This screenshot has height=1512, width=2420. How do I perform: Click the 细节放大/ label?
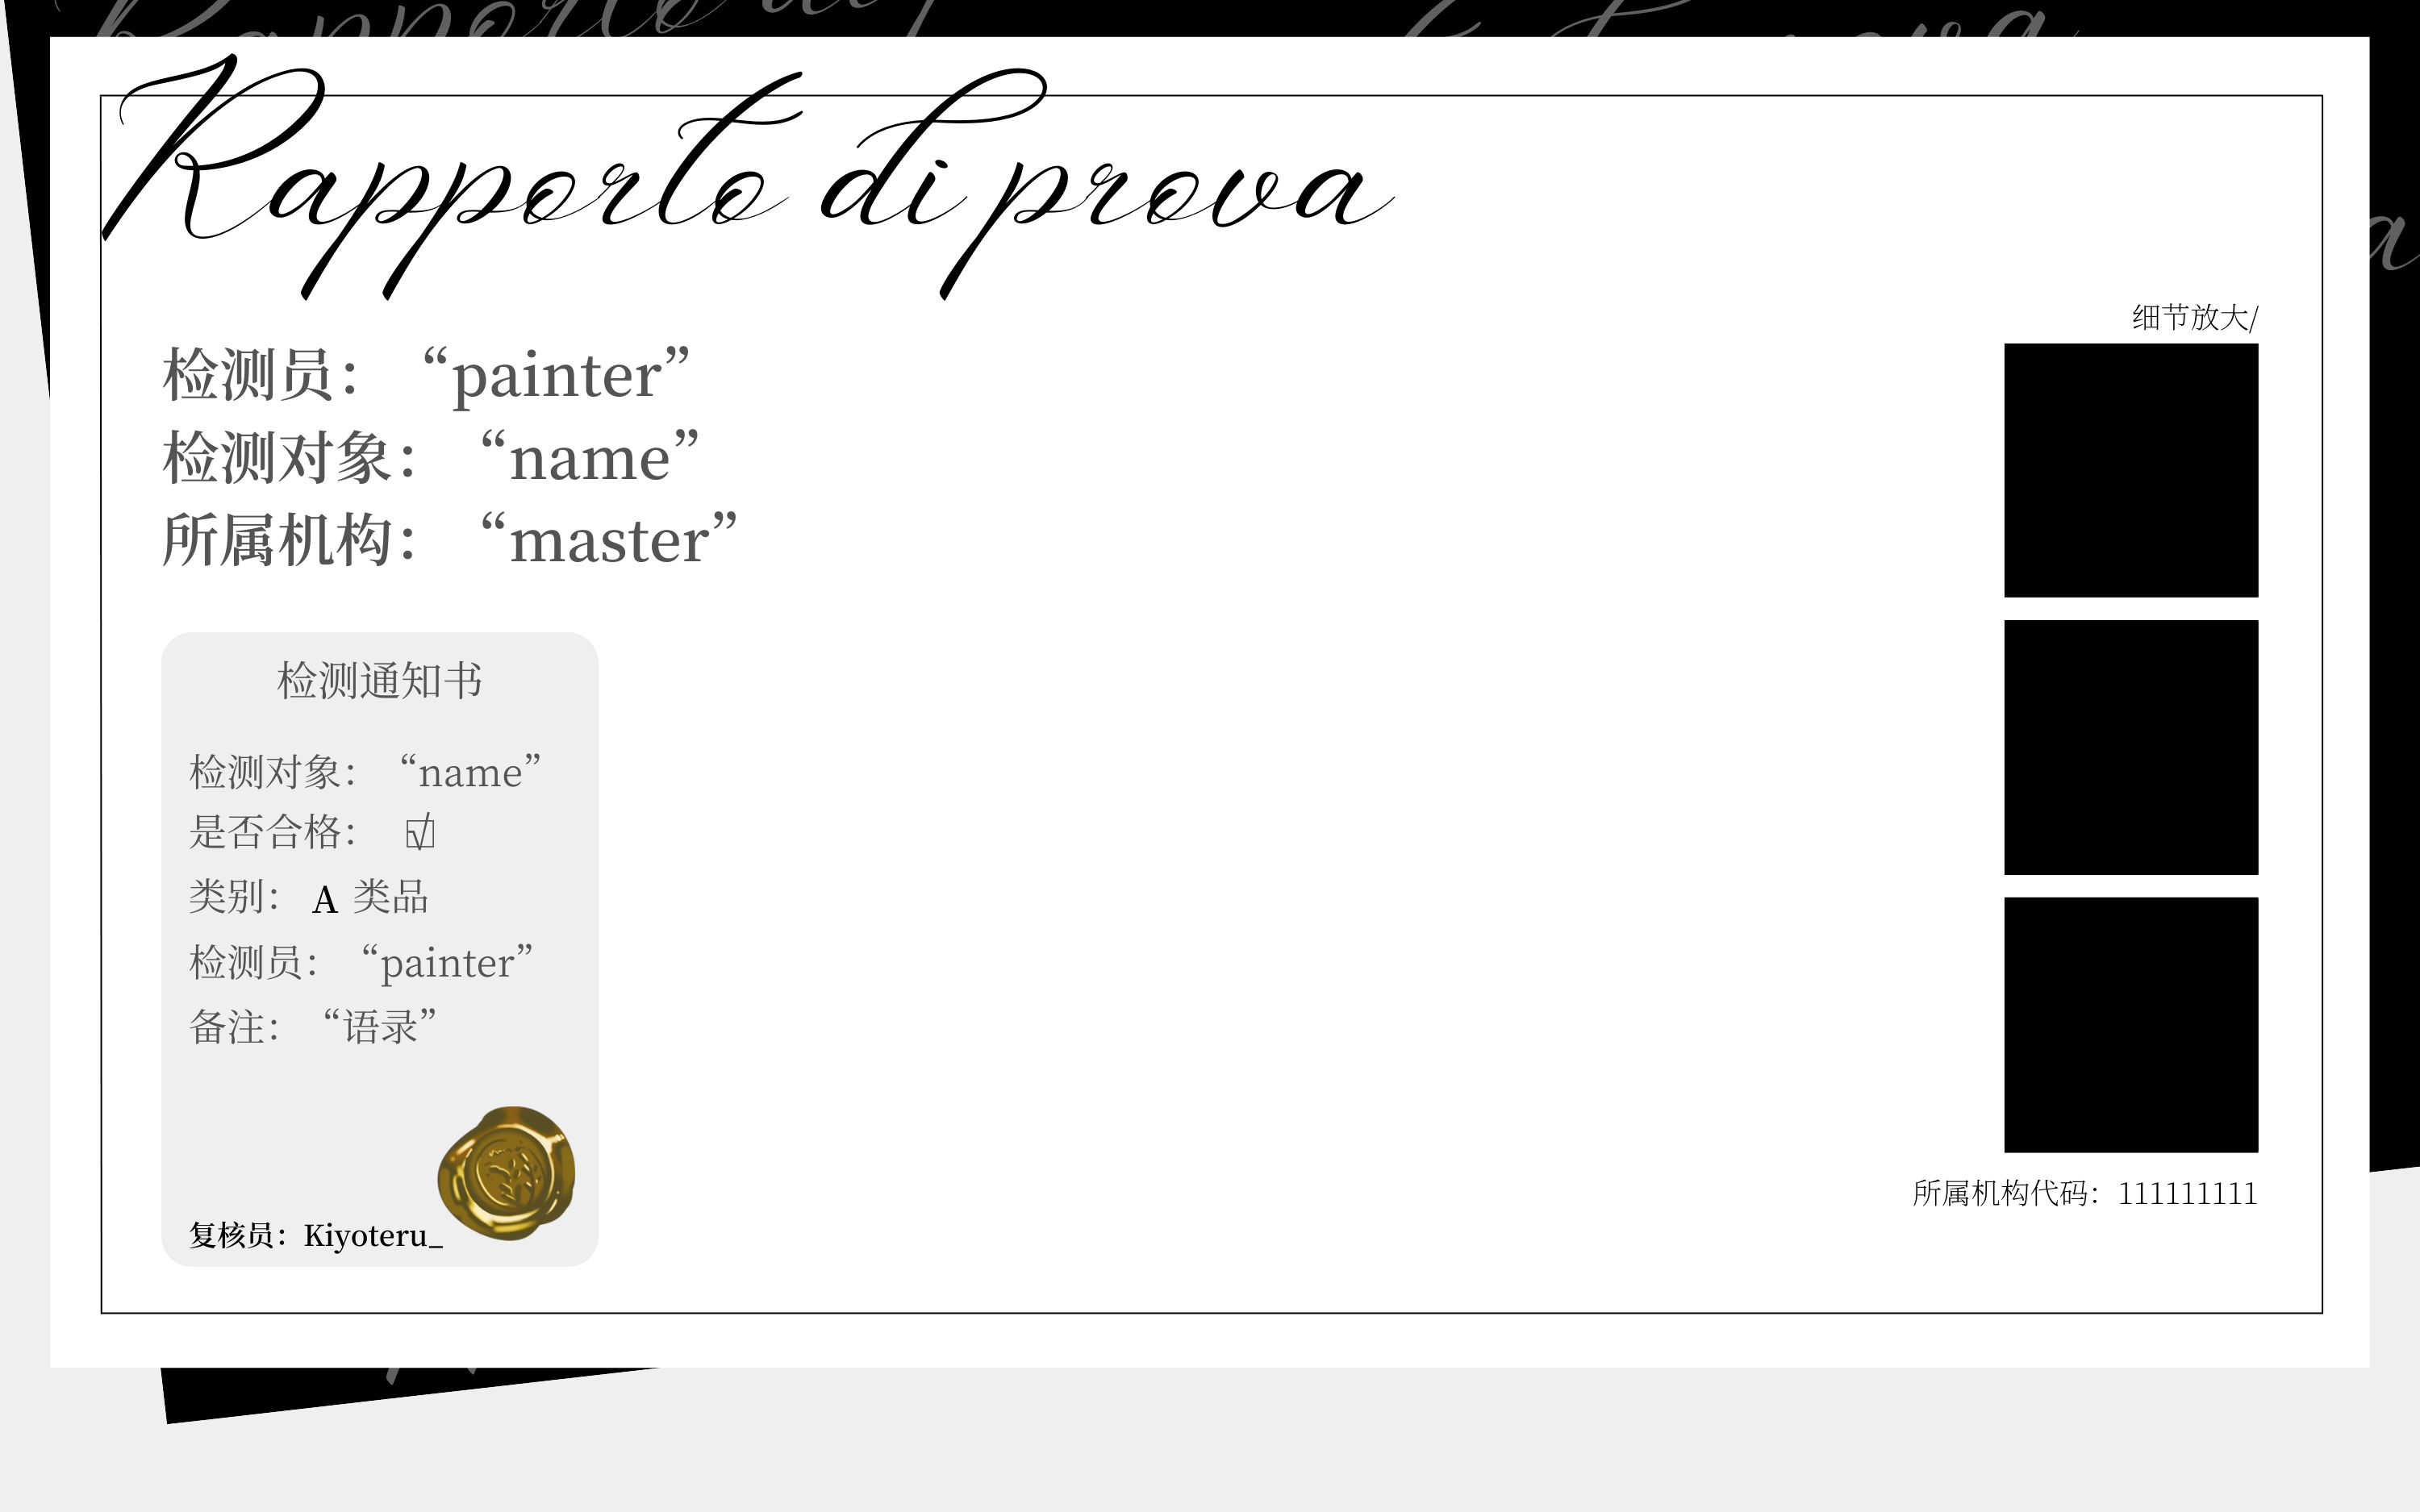[2195, 317]
